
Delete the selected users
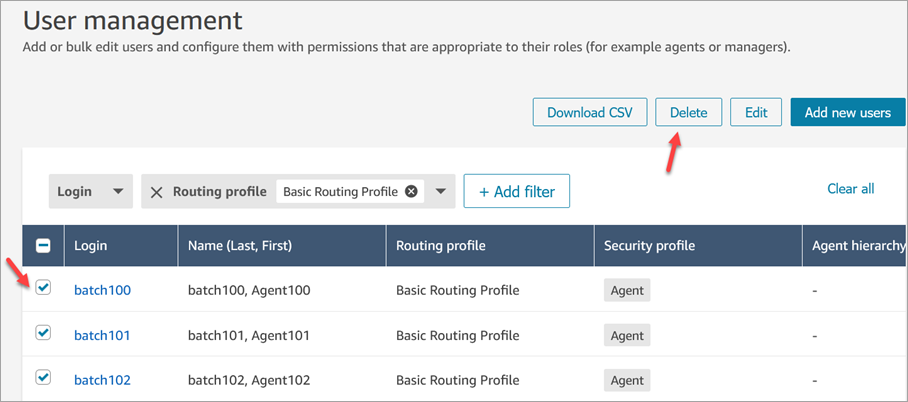coord(688,112)
